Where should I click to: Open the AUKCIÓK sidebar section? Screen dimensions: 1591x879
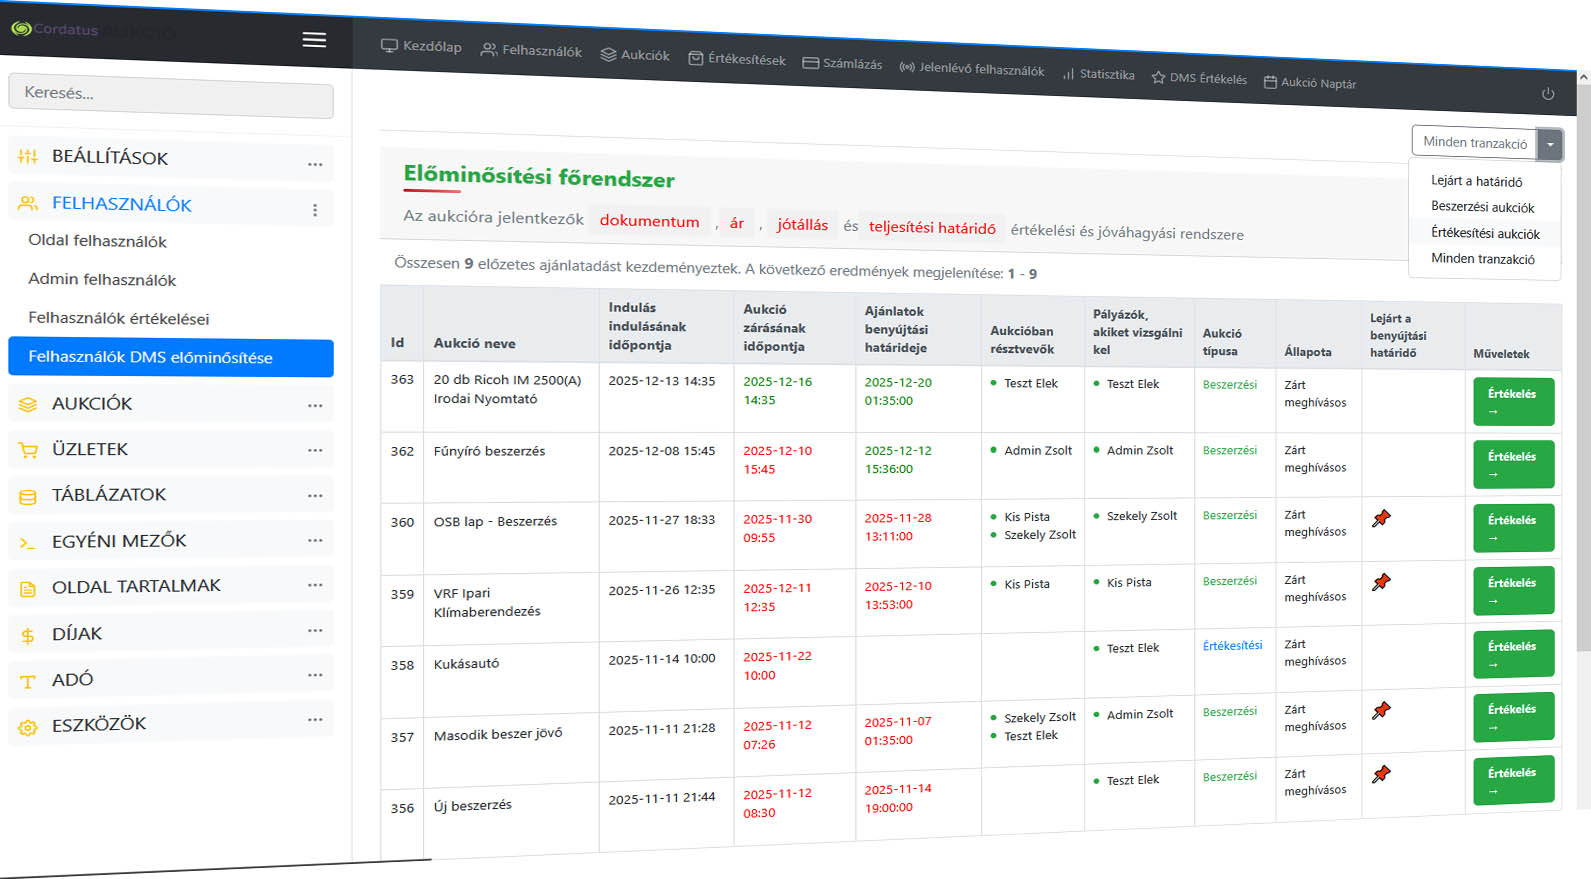(92, 404)
